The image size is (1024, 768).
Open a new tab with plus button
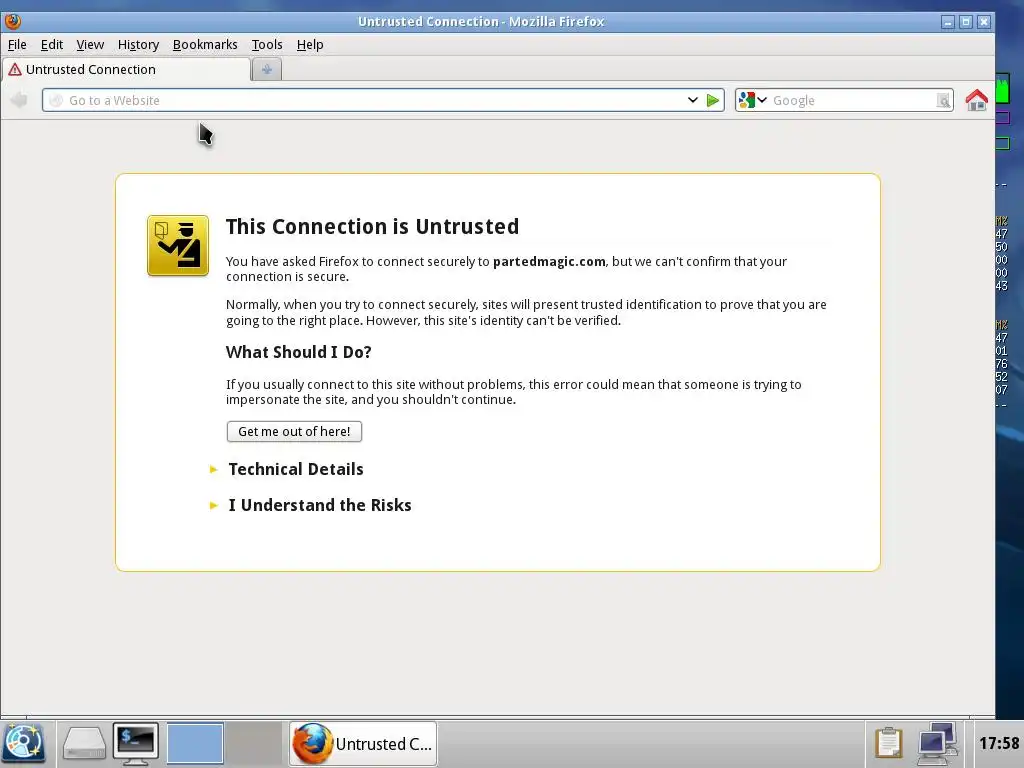click(x=266, y=69)
